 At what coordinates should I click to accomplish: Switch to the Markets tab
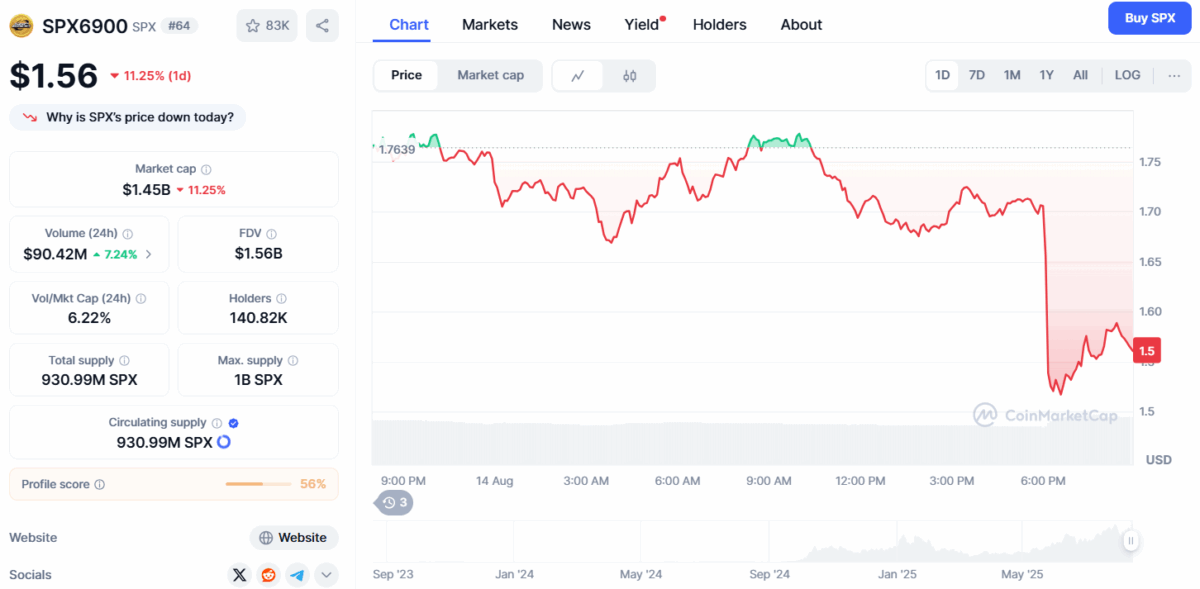click(490, 25)
